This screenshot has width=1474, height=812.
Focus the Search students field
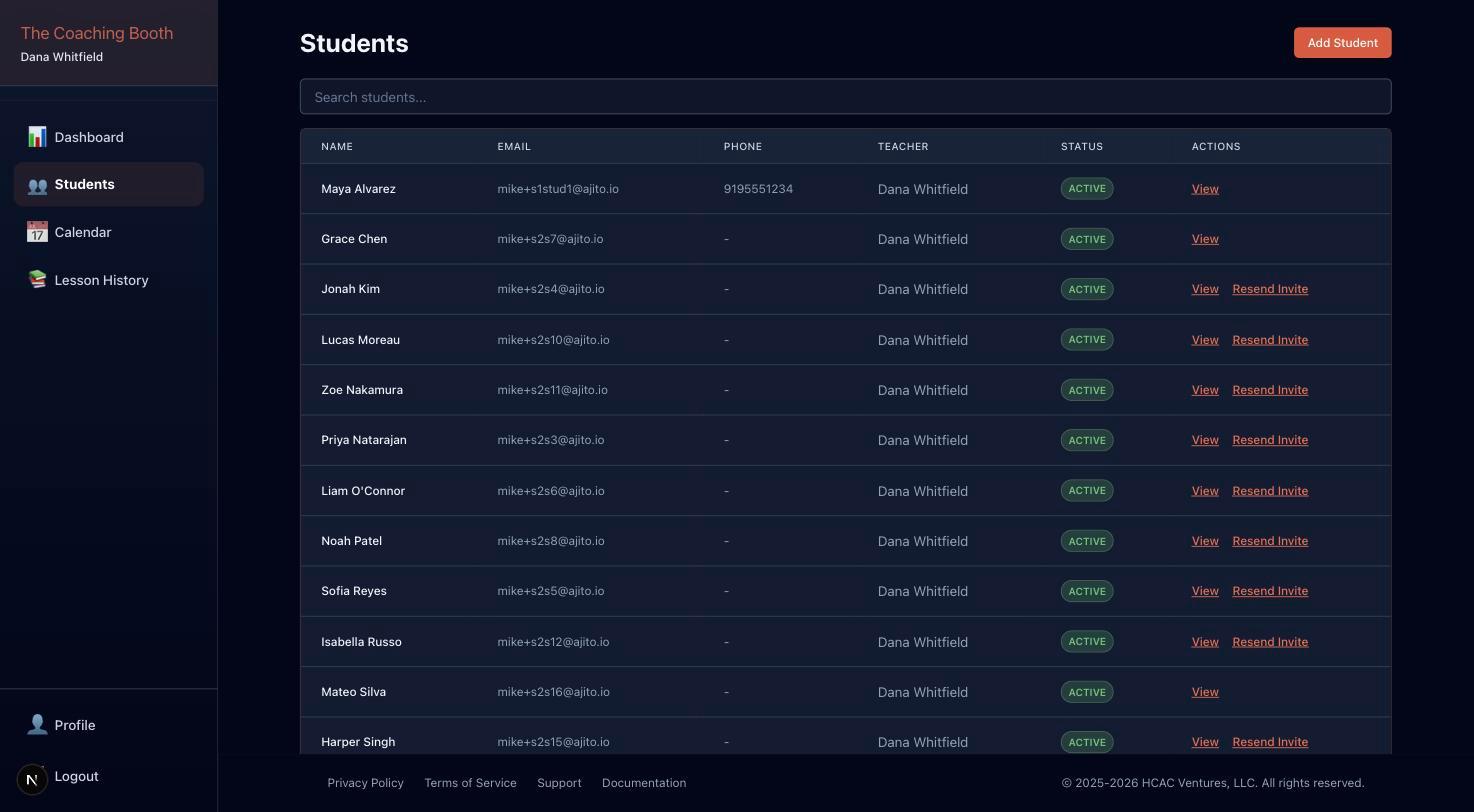[x=845, y=97]
